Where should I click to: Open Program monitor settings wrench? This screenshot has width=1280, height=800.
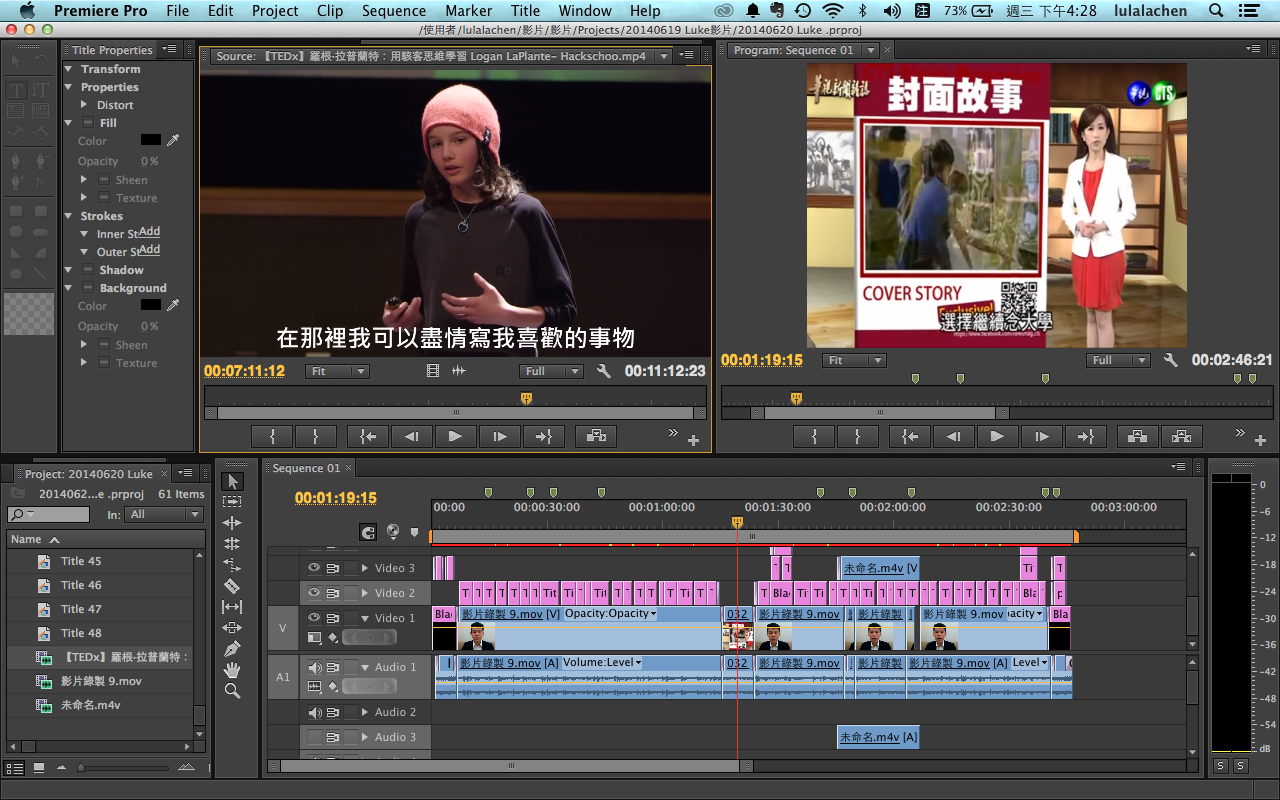(x=1171, y=360)
